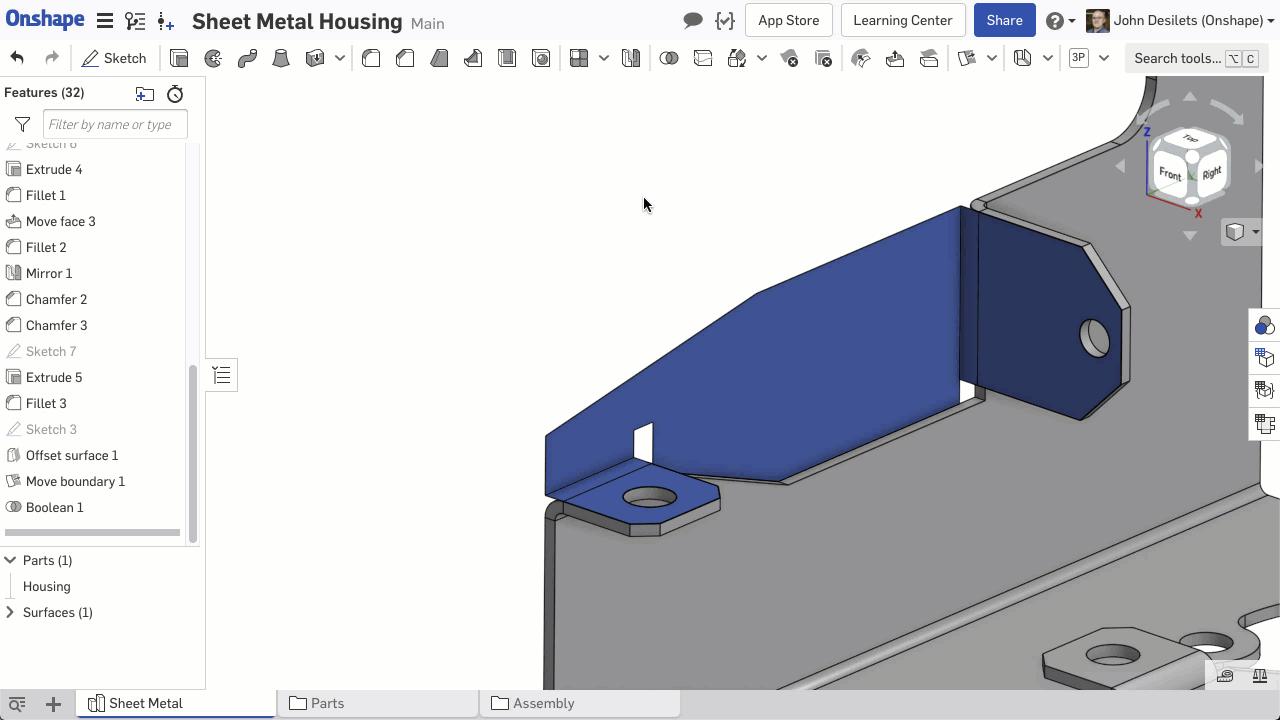Activate the Boolean tool
Image resolution: width=1280 pixels, height=720 pixels.
(x=669, y=58)
